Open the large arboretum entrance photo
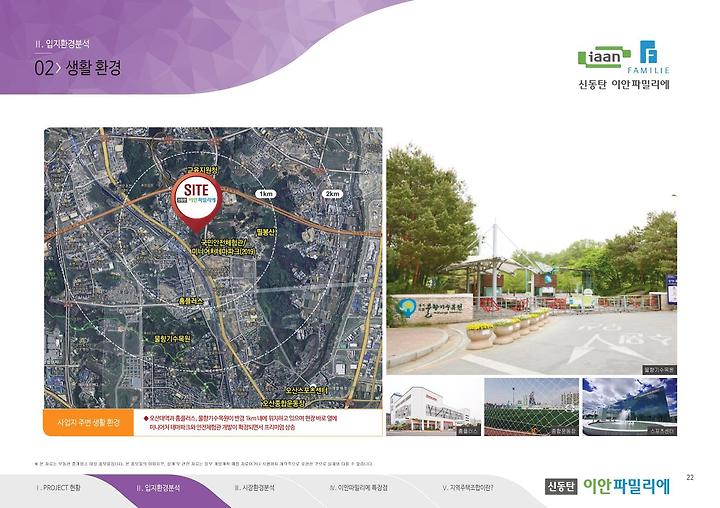Viewport: 720px width, 508px height. [531, 260]
